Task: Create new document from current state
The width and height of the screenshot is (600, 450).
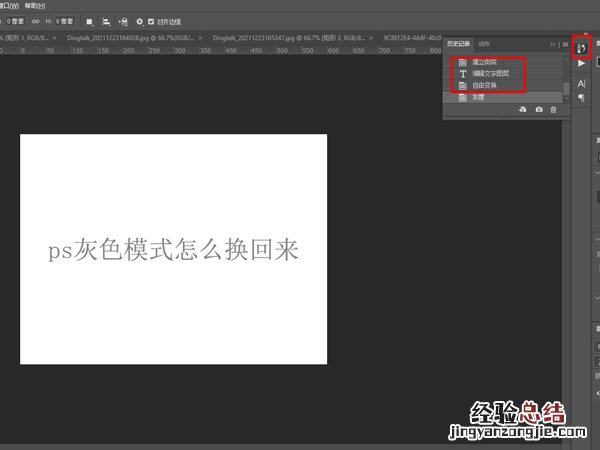Action: pyautogui.click(x=522, y=109)
